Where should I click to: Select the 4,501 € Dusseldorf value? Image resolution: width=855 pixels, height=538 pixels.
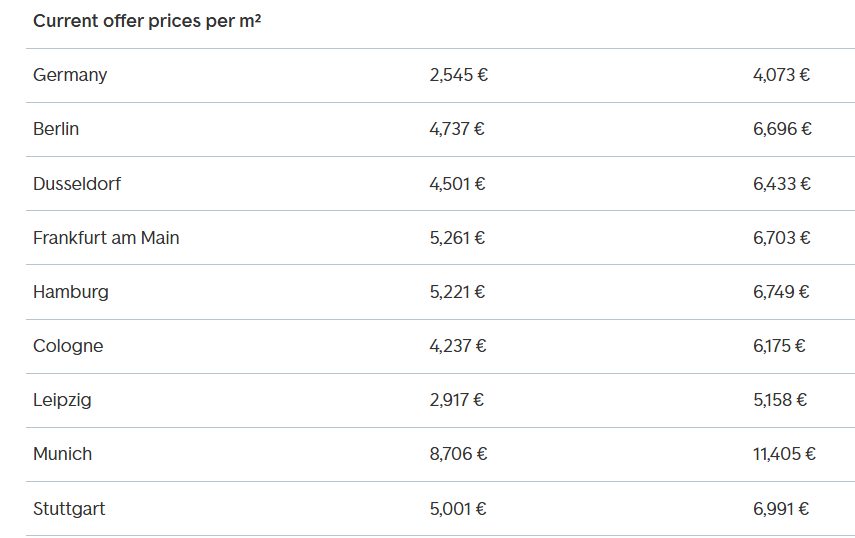[458, 184]
